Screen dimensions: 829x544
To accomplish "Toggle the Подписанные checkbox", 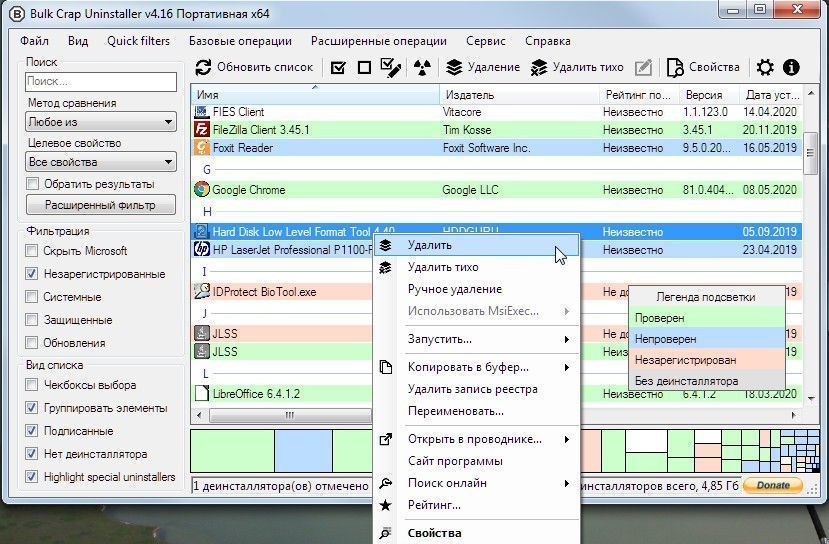I will [x=32, y=431].
